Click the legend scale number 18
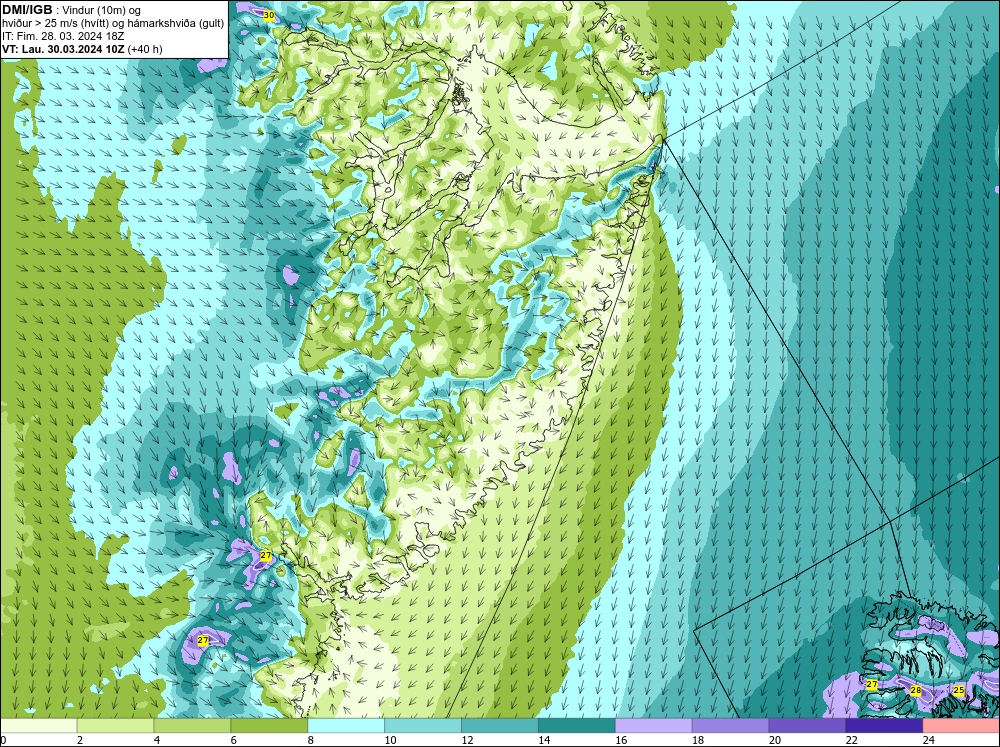Screen dimensions: 1000x747 tap(698, 740)
